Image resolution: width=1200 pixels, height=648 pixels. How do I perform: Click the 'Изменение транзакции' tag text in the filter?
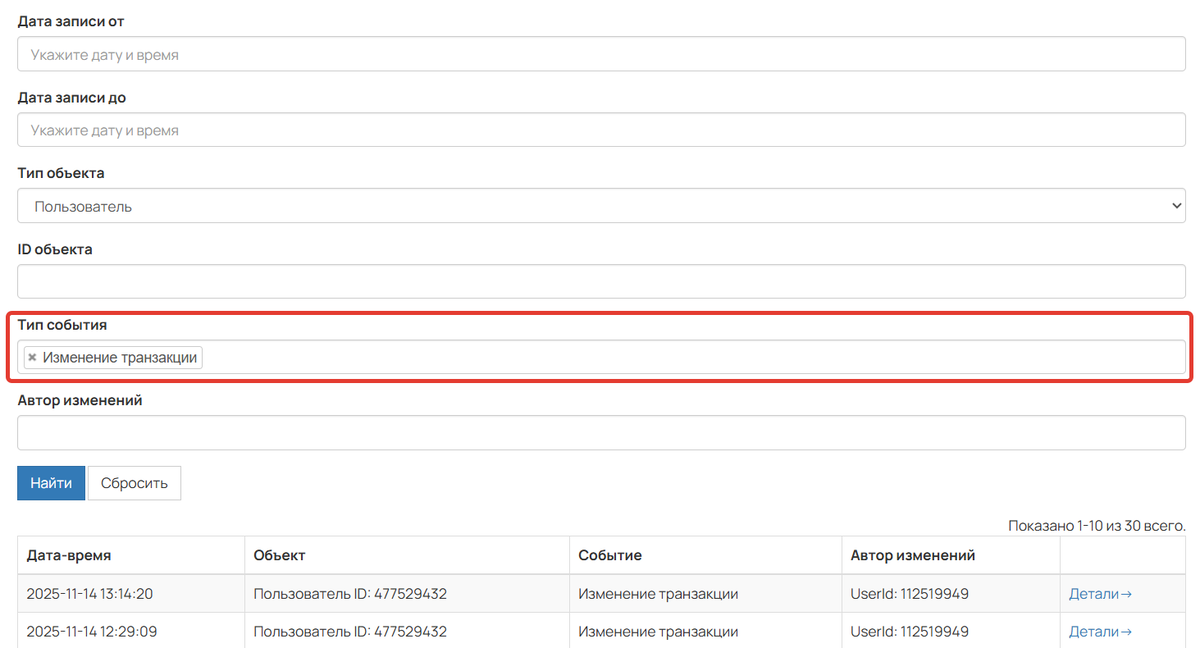[x=119, y=358]
